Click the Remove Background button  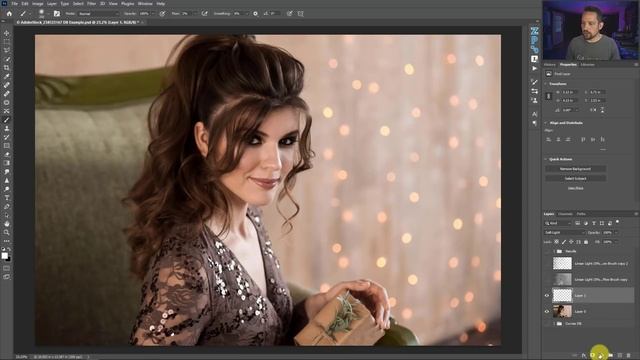tap(576, 169)
